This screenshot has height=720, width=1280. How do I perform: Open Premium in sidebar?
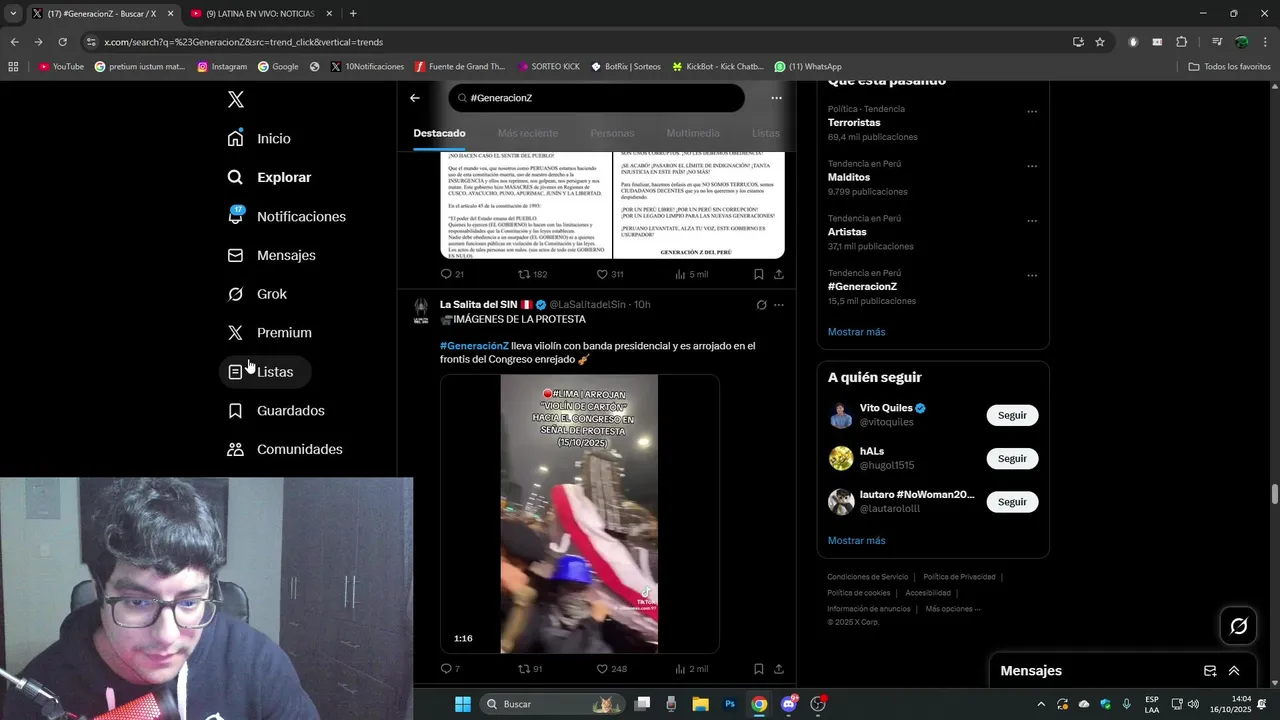(270, 332)
